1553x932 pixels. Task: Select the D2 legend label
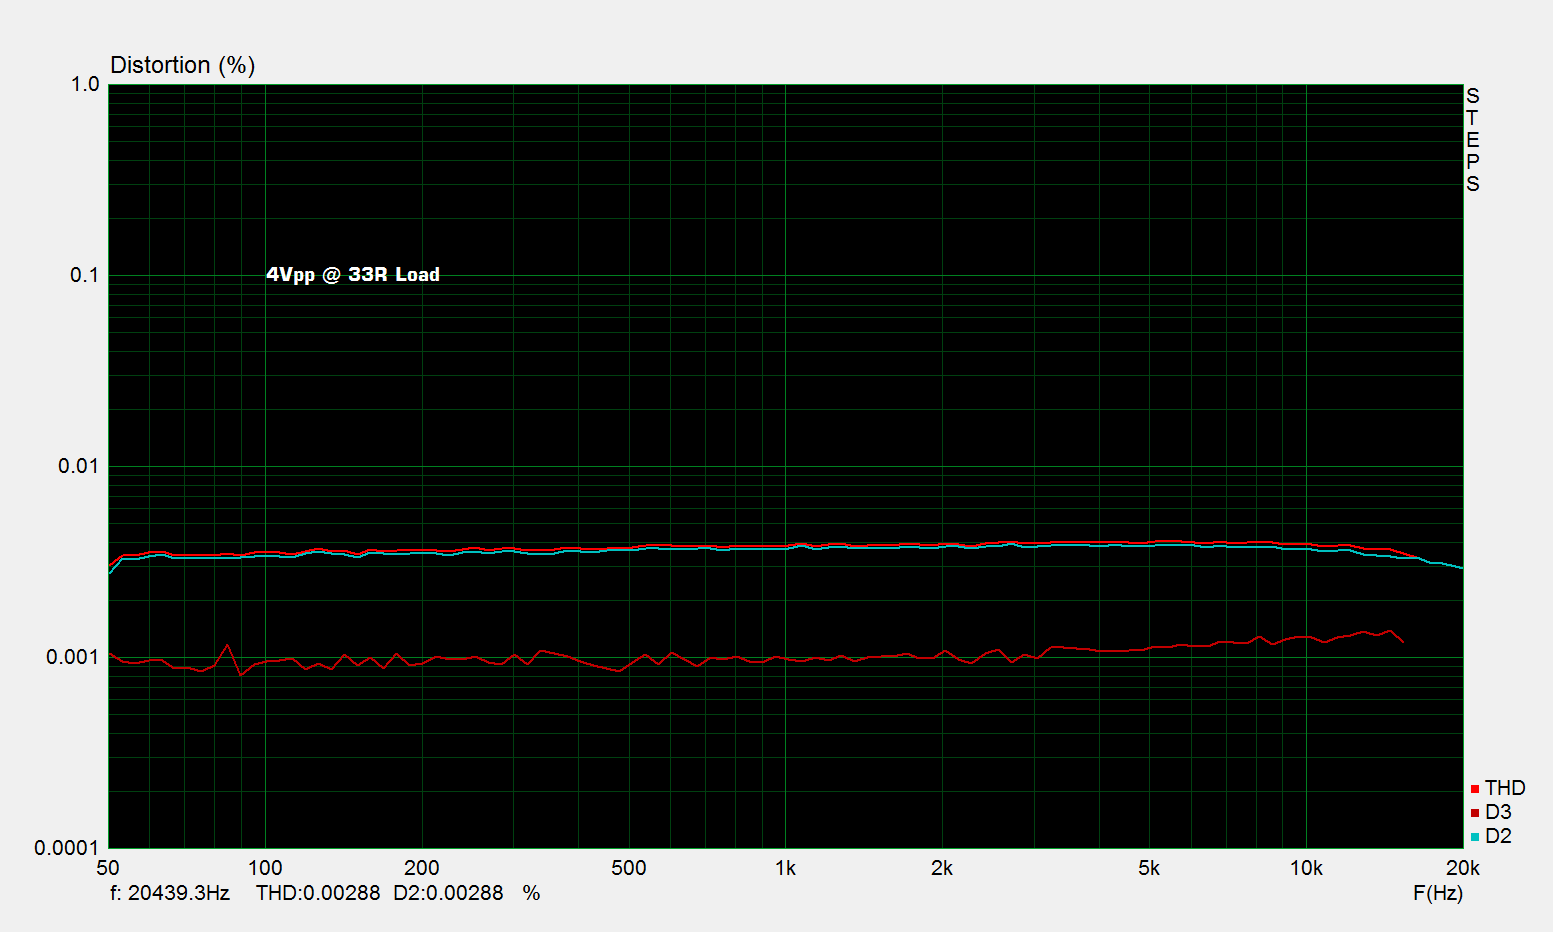point(1498,836)
